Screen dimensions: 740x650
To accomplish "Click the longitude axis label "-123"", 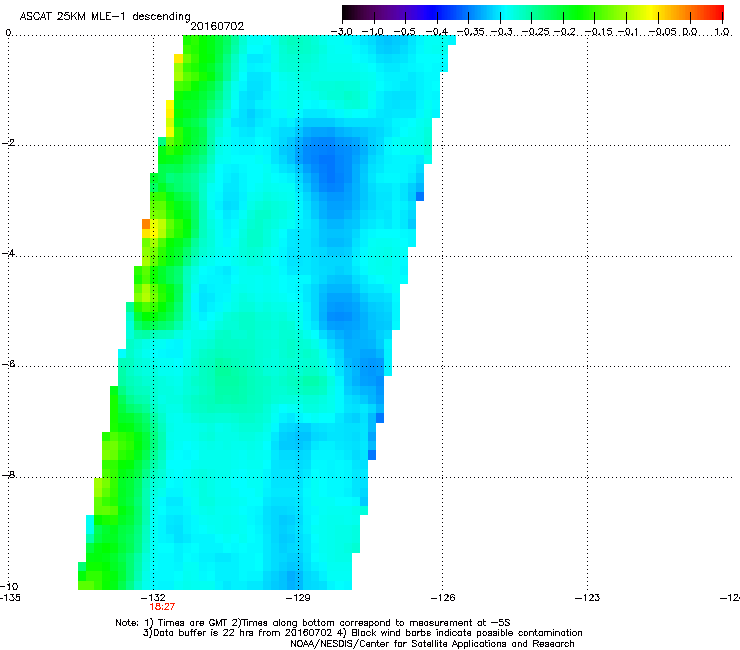I will coord(587,598).
